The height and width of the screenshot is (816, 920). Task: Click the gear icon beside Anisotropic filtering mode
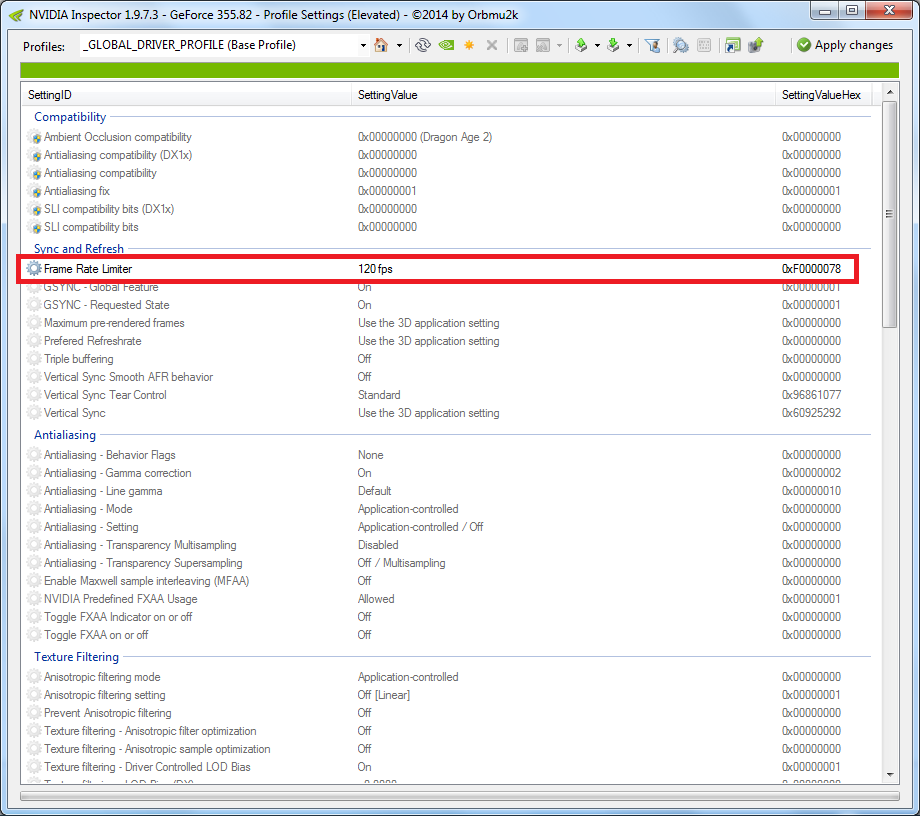35,677
